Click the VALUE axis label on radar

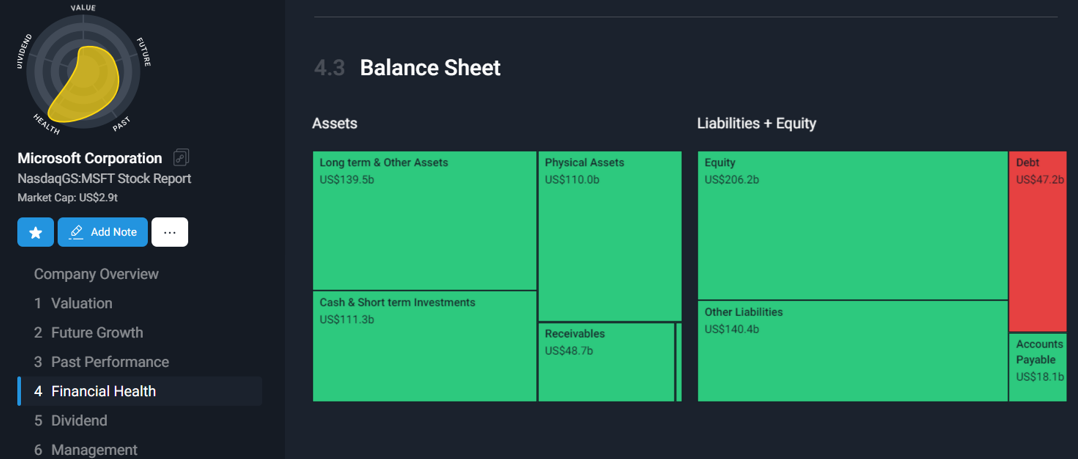coord(83,8)
